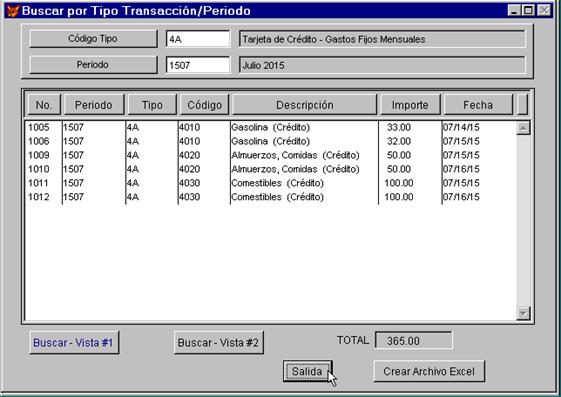Screen dimensions: 561x397
Task: Click the Código column header
Action: (x=204, y=105)
